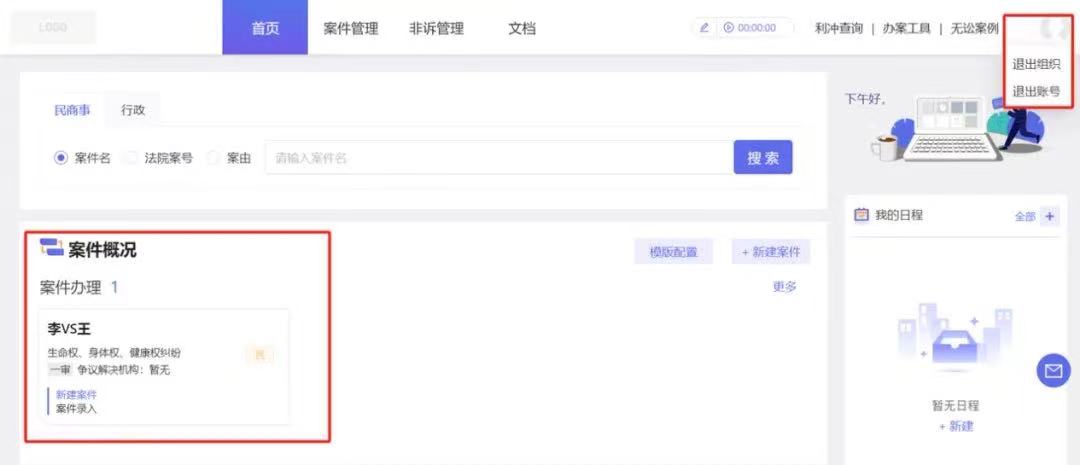Select the 案件名 radio button
This screenshot has height=465, width=1080.
pyautogui.click(x=61, y=158)
